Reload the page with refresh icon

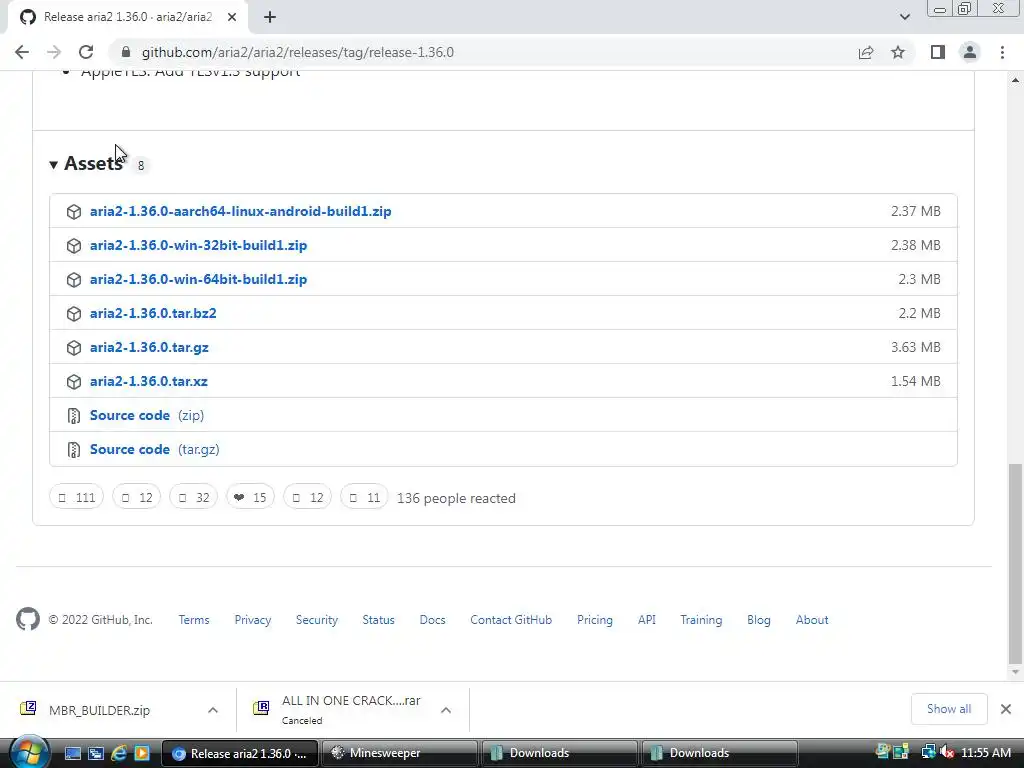(86, 52)
